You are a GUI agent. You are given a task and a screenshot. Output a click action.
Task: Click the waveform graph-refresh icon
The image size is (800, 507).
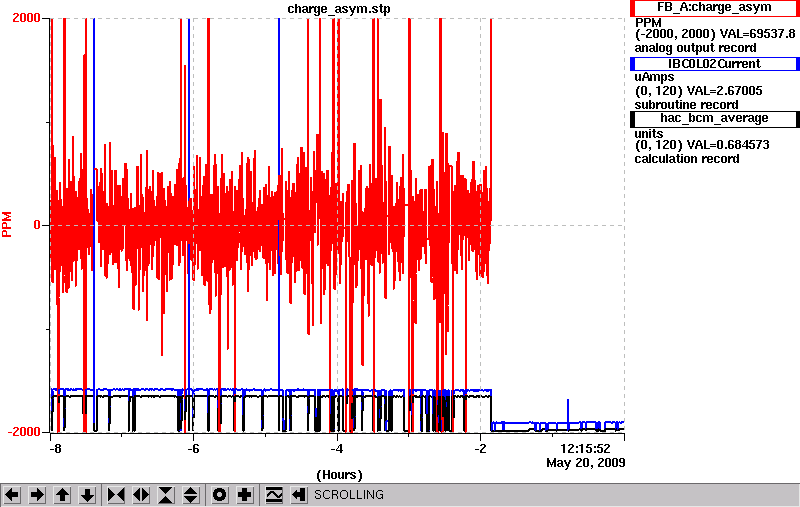274,495
